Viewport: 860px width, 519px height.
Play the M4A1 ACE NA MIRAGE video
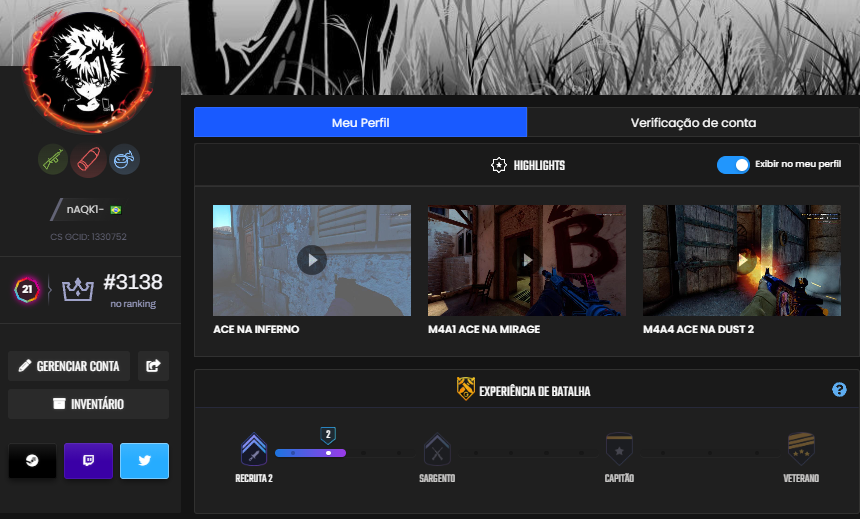[527, 260]
